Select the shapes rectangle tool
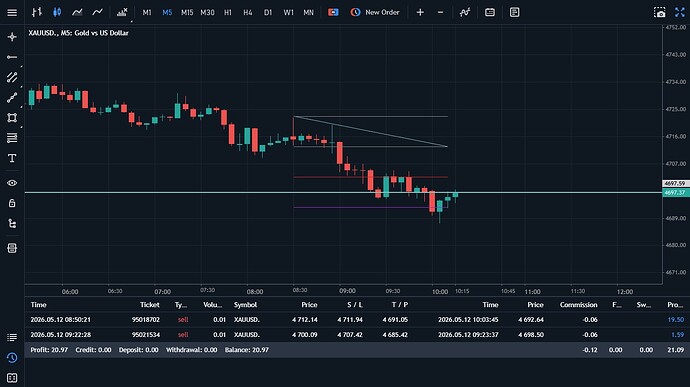This screenshot has height=387, width=690. click(x=12, y=118)
